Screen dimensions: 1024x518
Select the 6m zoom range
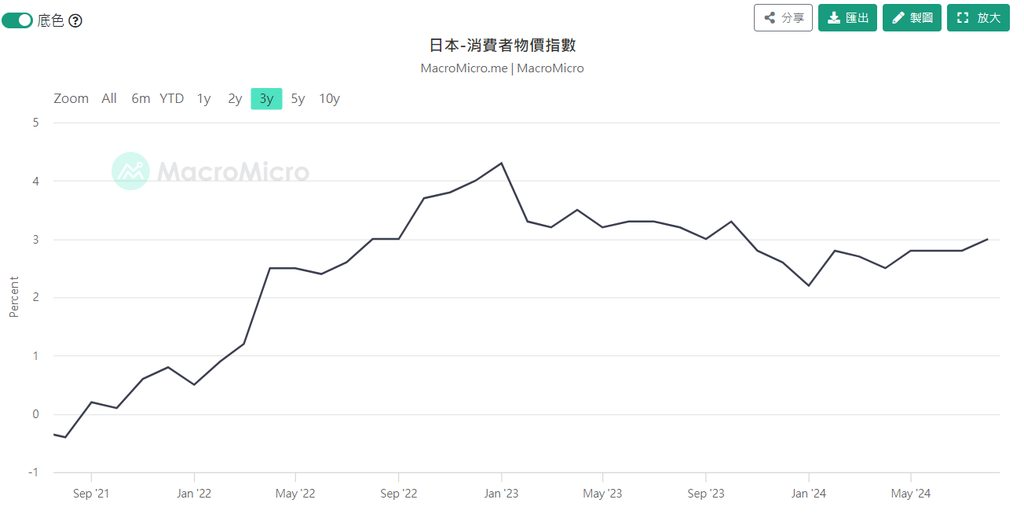141,98
